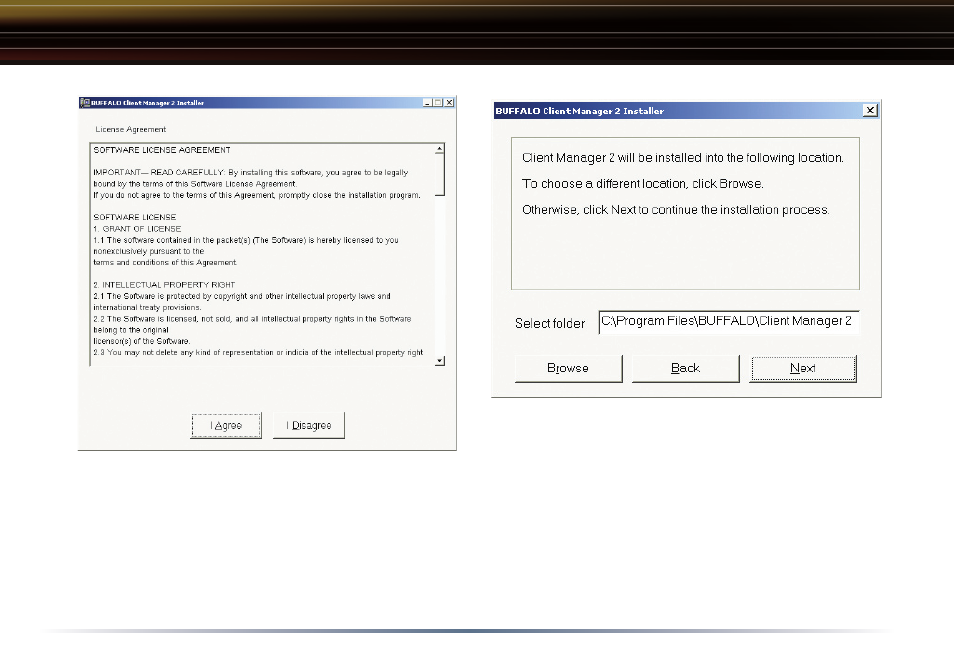Click the '2. INTELLECTUAL PROPERTY RIGHT' line
Screen dimensions: 954x660
(x=164, y=285)
